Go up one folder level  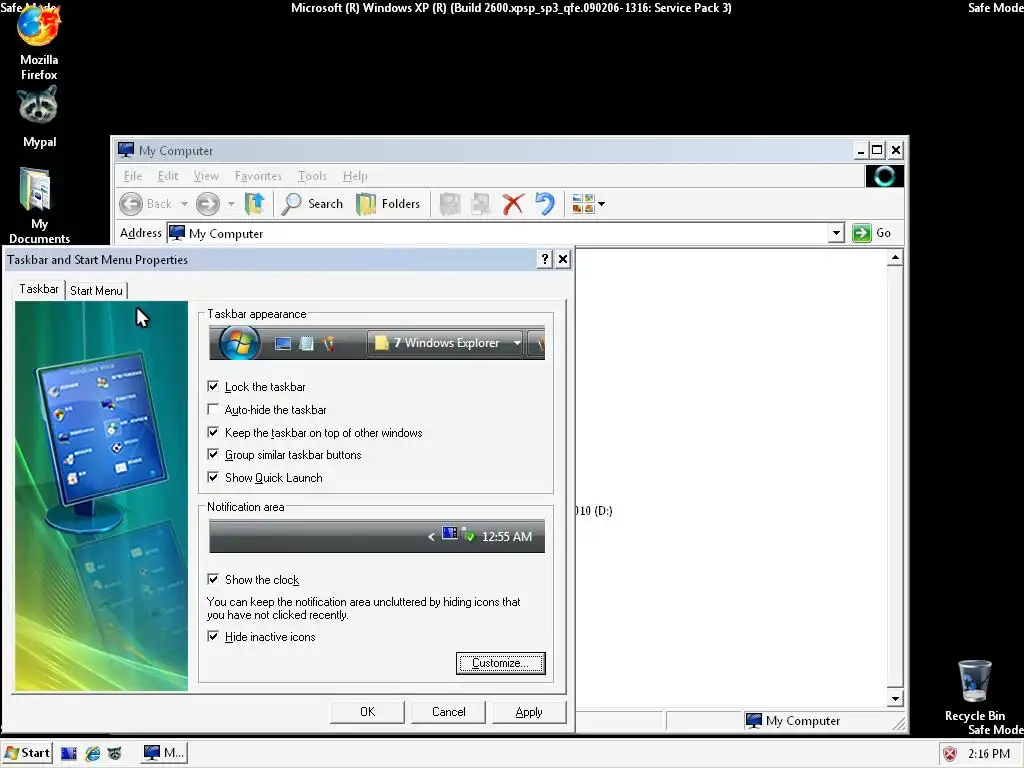tap(254, 204)
